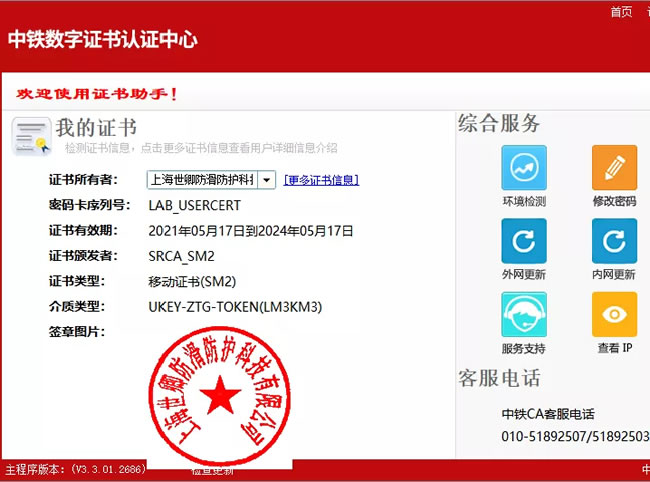Click the 证书所有者 field label
This screenshot has width=650, height=482.
click(83, 180)
